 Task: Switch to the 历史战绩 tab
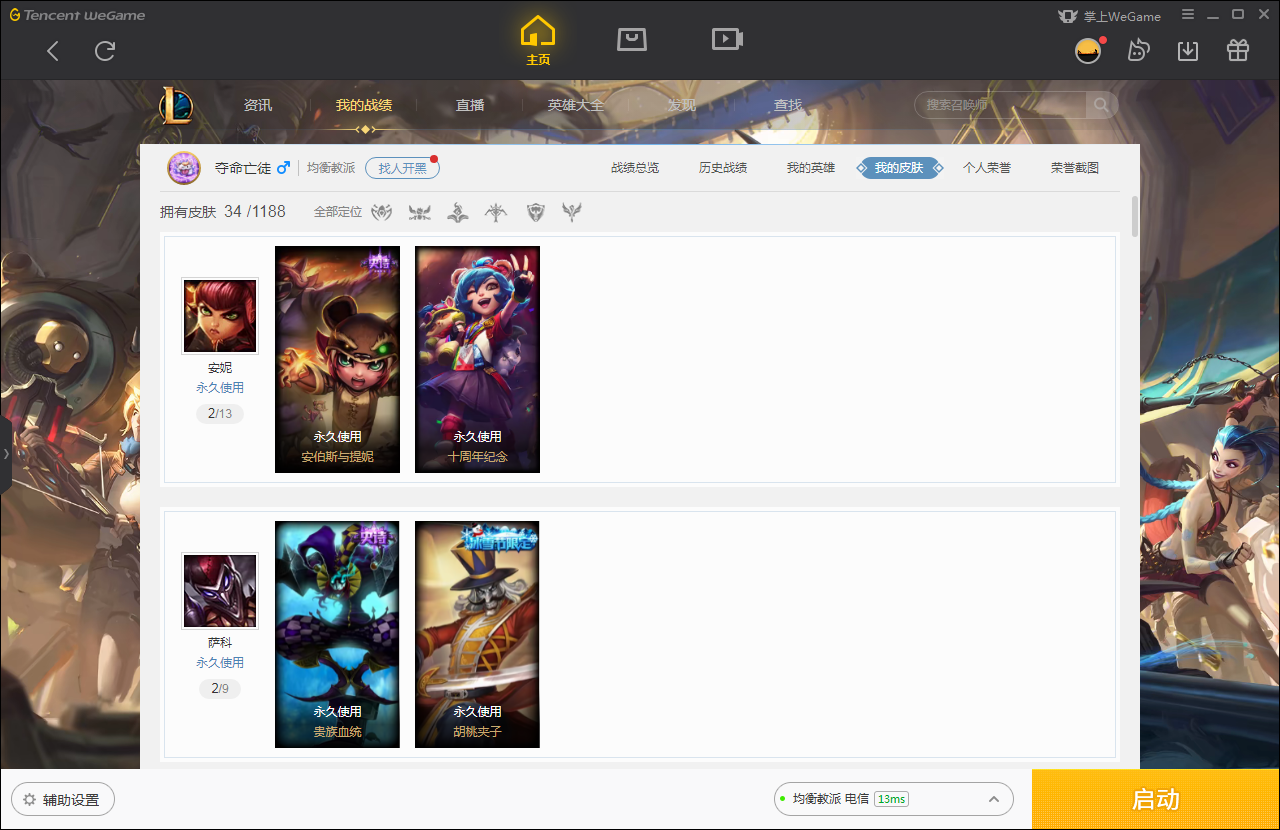pos(722,168)
